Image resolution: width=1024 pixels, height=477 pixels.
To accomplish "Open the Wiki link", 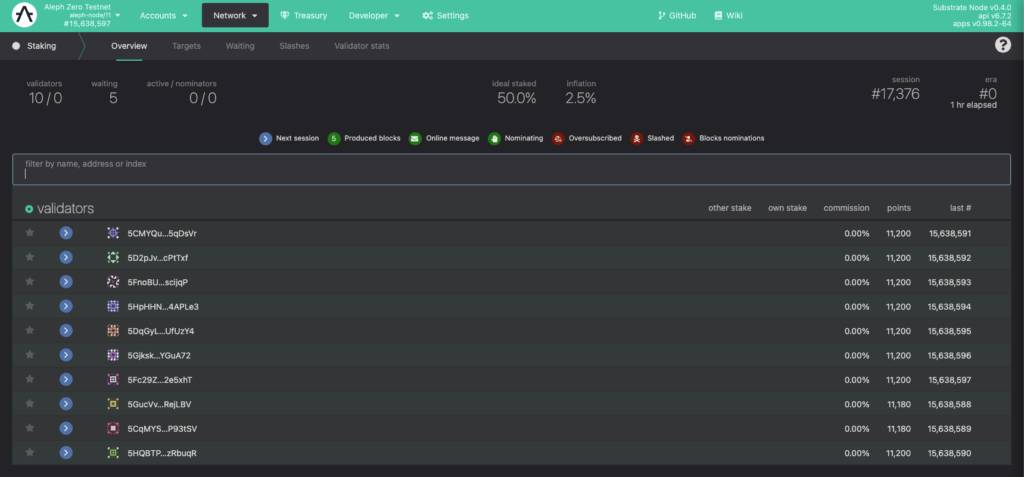I will point(728,15).
